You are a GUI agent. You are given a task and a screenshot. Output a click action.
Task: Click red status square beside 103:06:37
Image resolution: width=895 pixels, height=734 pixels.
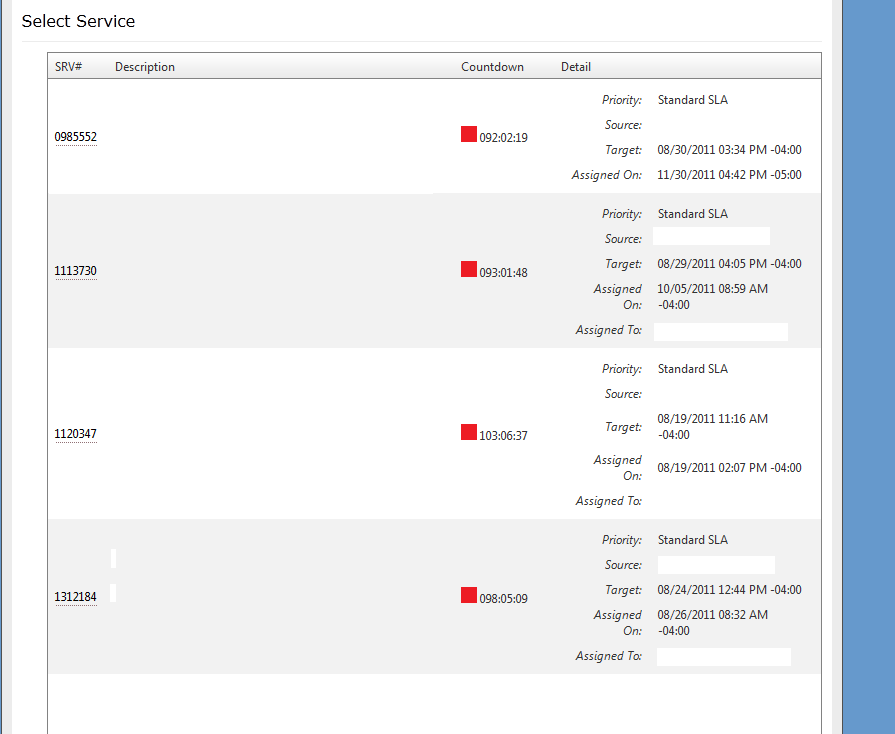(468, 432)
